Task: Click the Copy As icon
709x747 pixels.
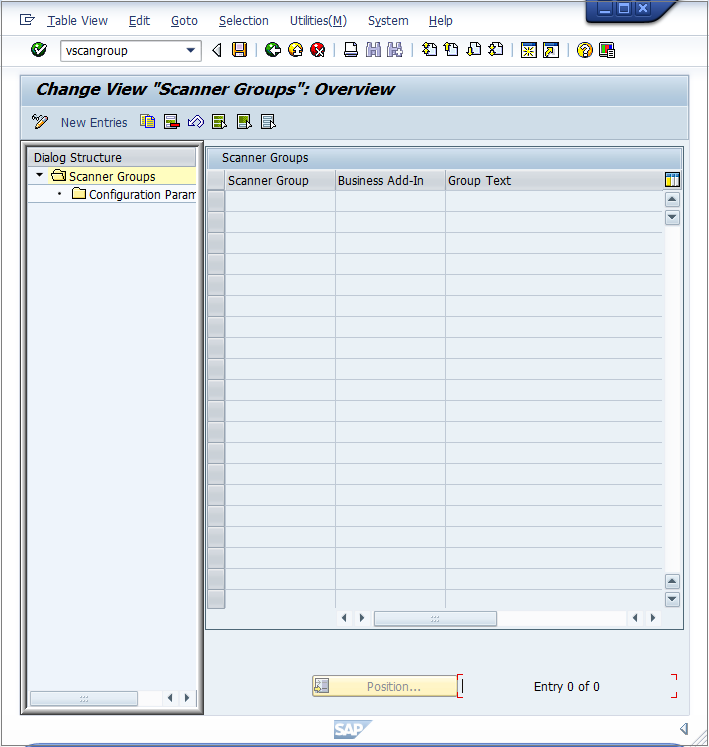Action: click(x=148, y=122)
